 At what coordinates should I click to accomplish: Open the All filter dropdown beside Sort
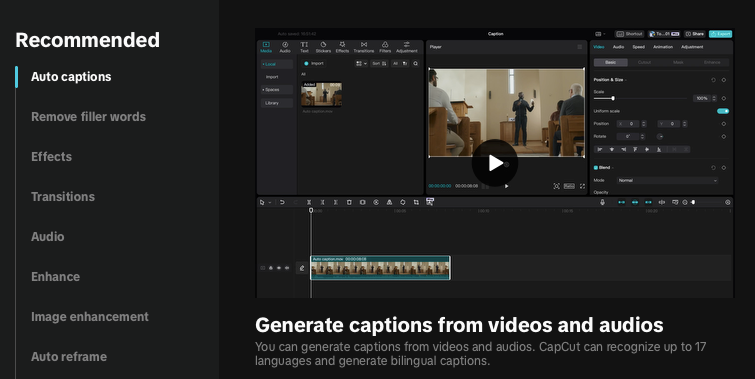point(400,64)
